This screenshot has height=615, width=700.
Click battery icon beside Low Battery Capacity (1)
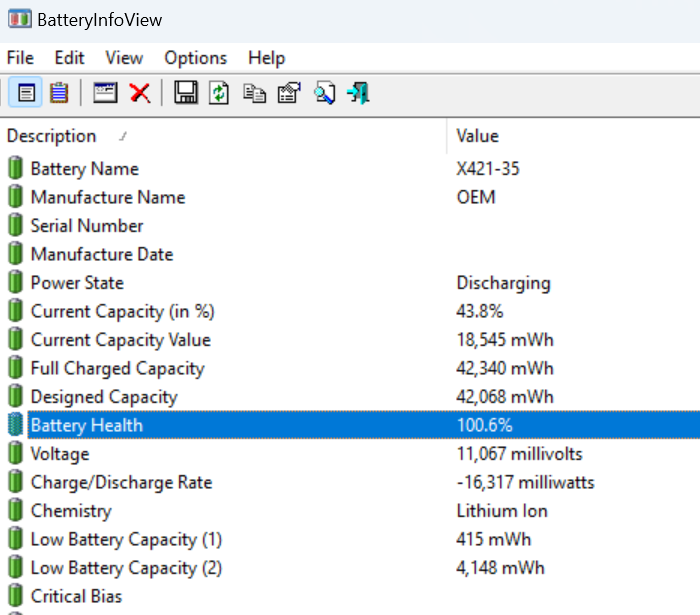point(16,539)
